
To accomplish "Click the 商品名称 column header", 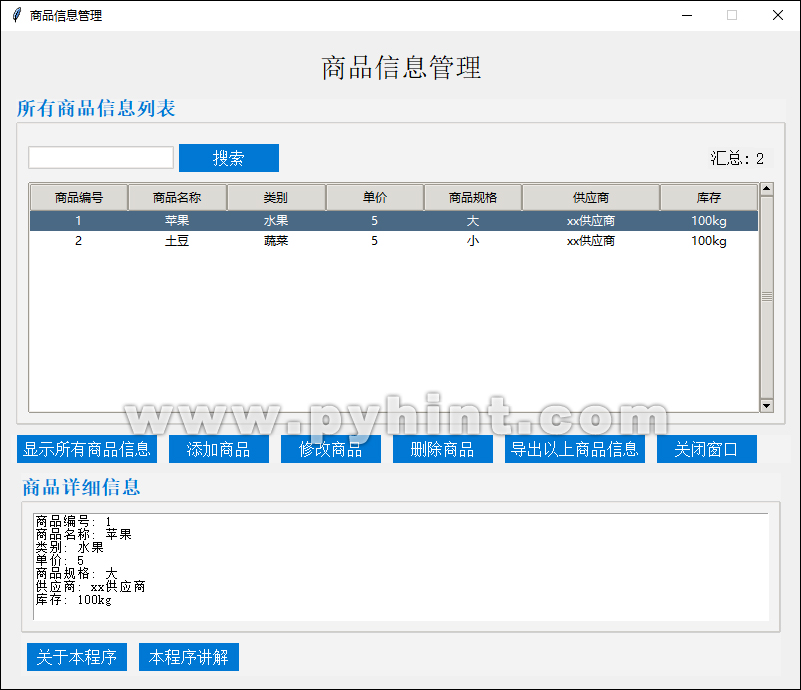I will coord(177,197).
